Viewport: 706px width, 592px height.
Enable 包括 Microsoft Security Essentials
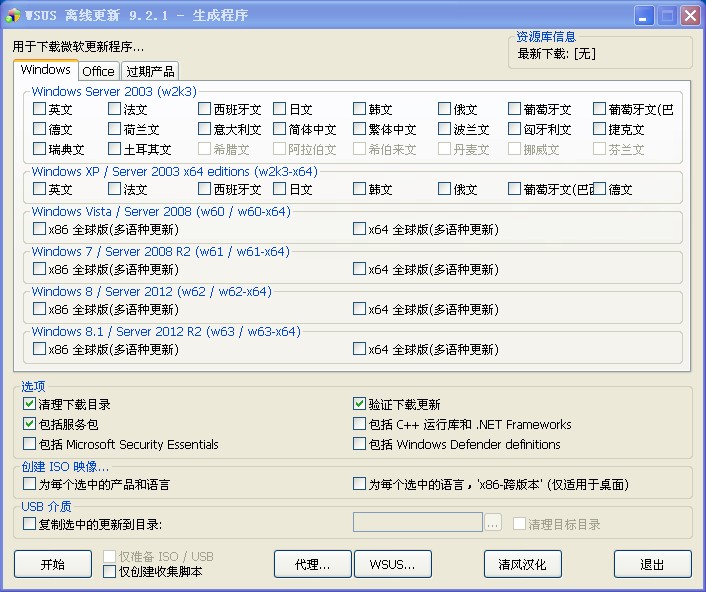[29, 443]
